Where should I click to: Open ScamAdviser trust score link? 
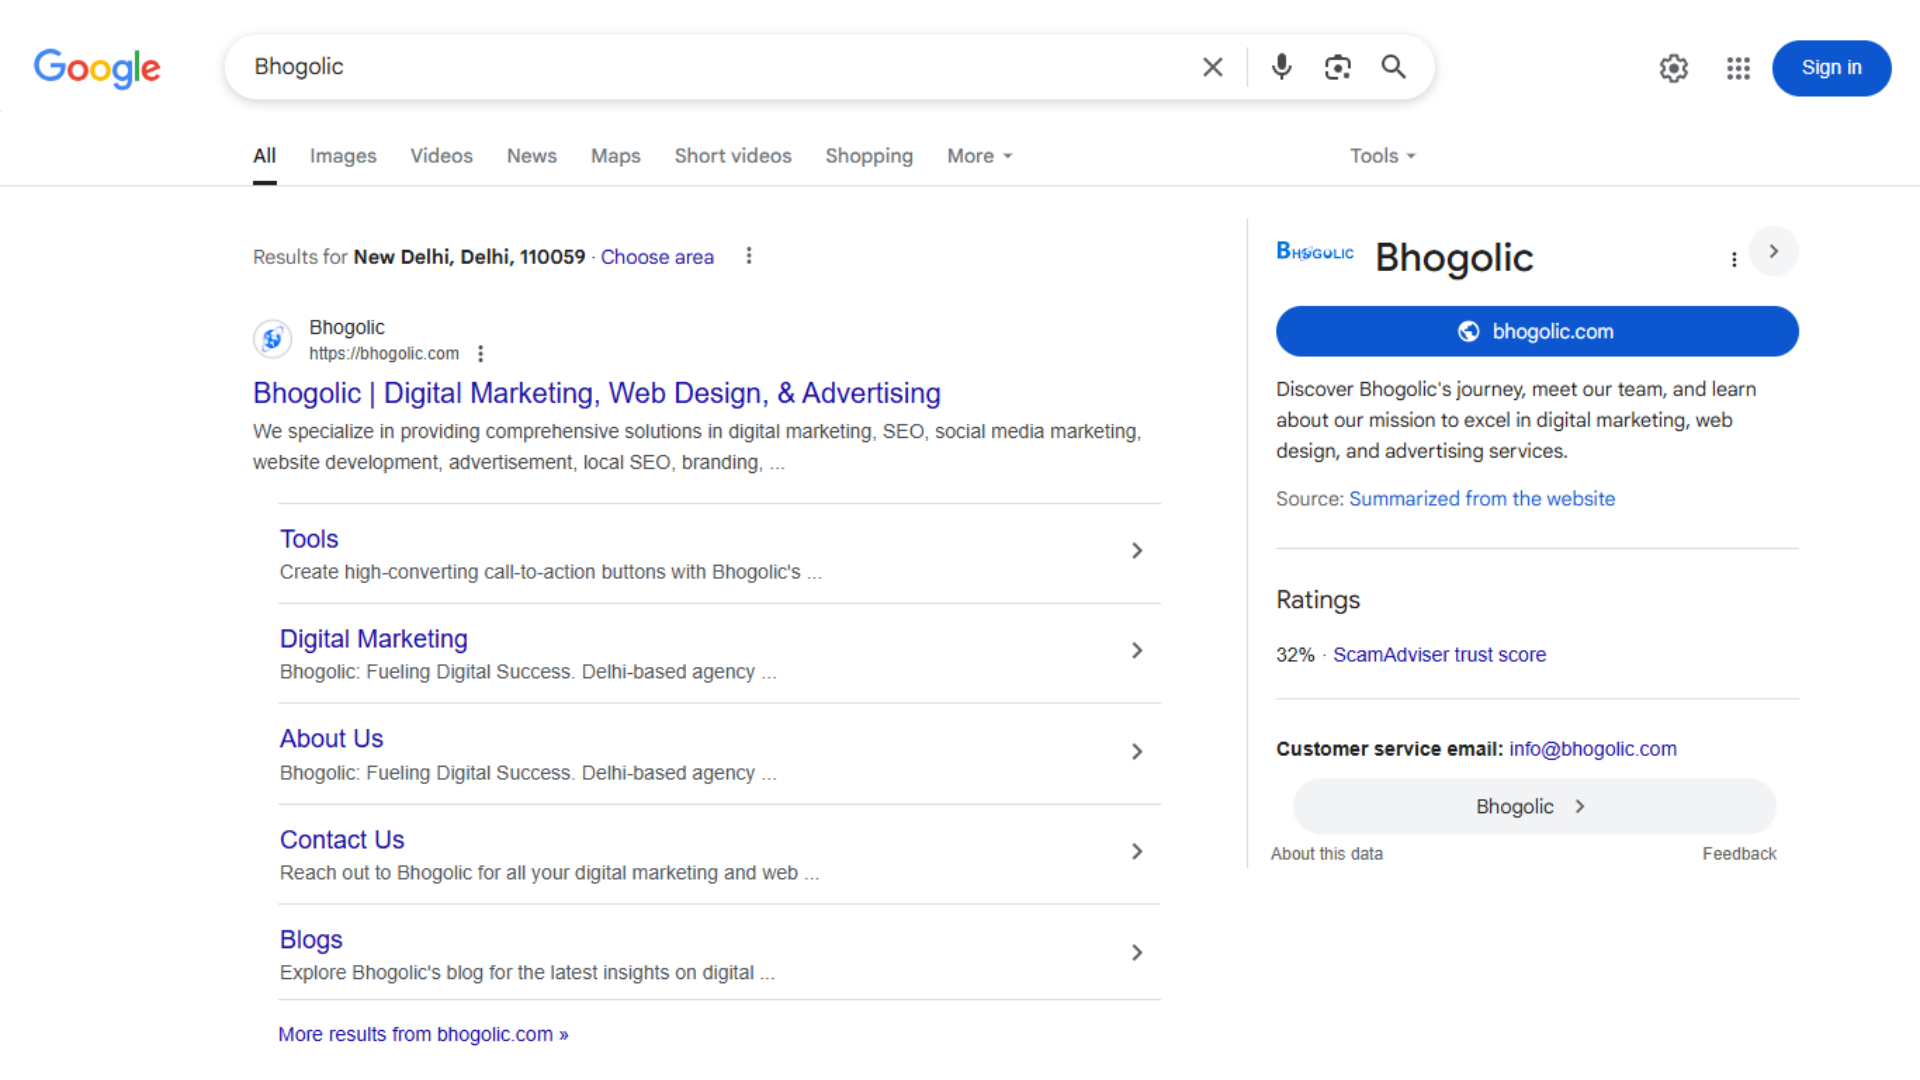[x=1438, y=655]
